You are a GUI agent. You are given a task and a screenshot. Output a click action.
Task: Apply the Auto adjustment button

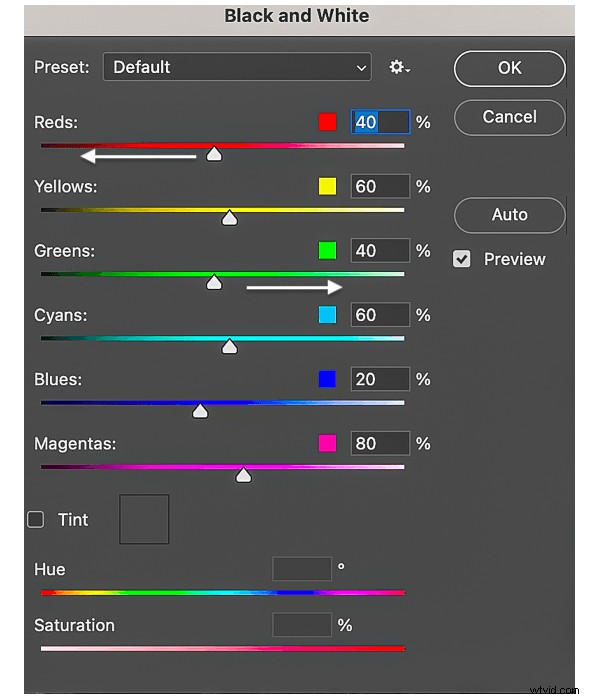click(509, 215)
